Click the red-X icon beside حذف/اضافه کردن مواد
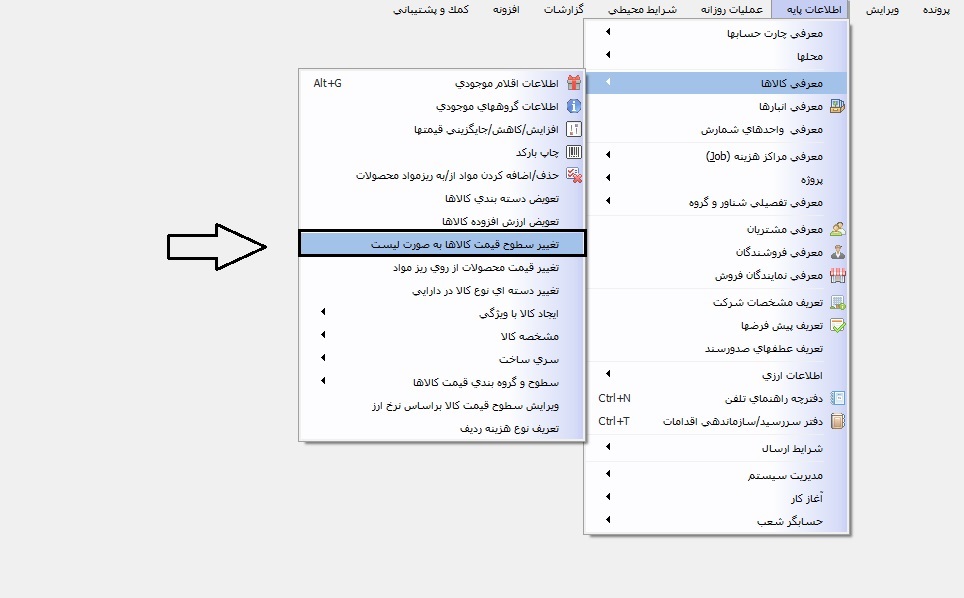 [574, 175]
